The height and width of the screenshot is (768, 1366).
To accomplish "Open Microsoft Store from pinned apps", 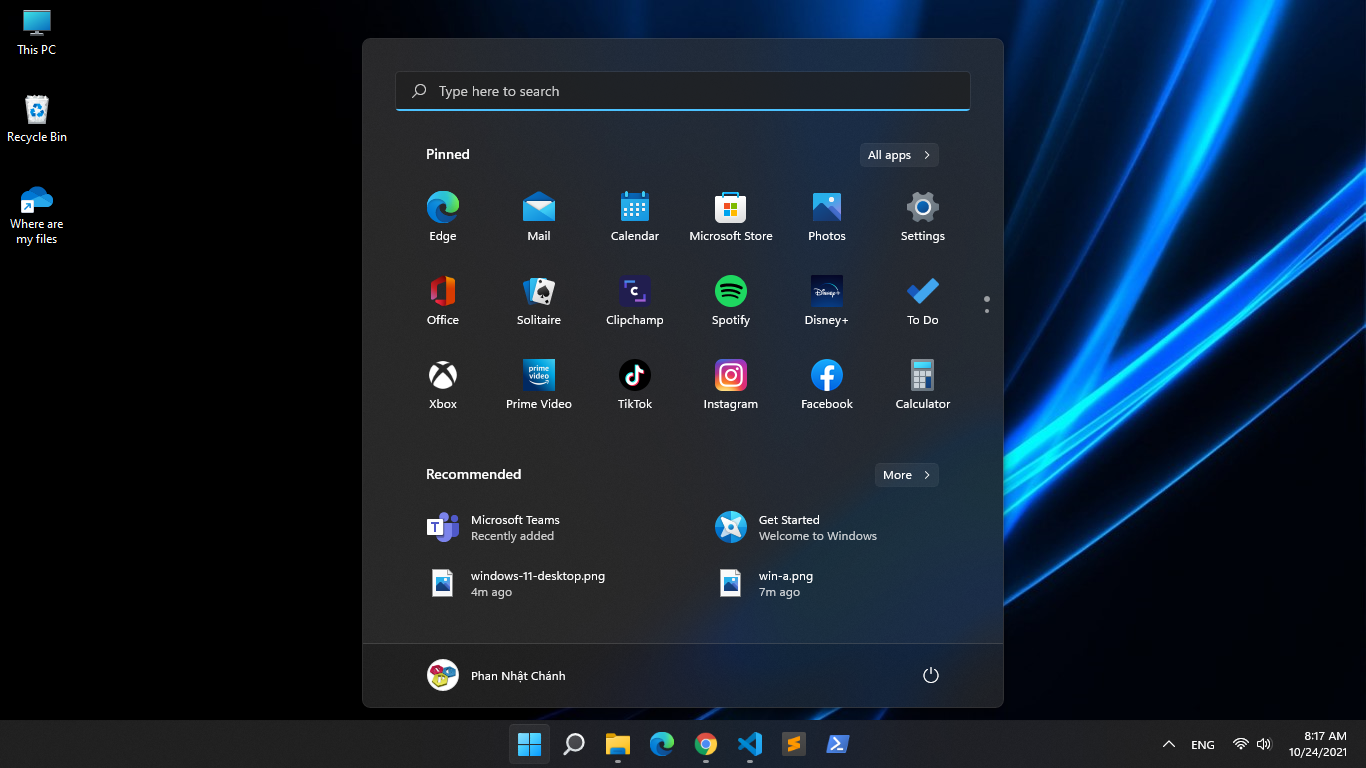I will click(731, 217).
